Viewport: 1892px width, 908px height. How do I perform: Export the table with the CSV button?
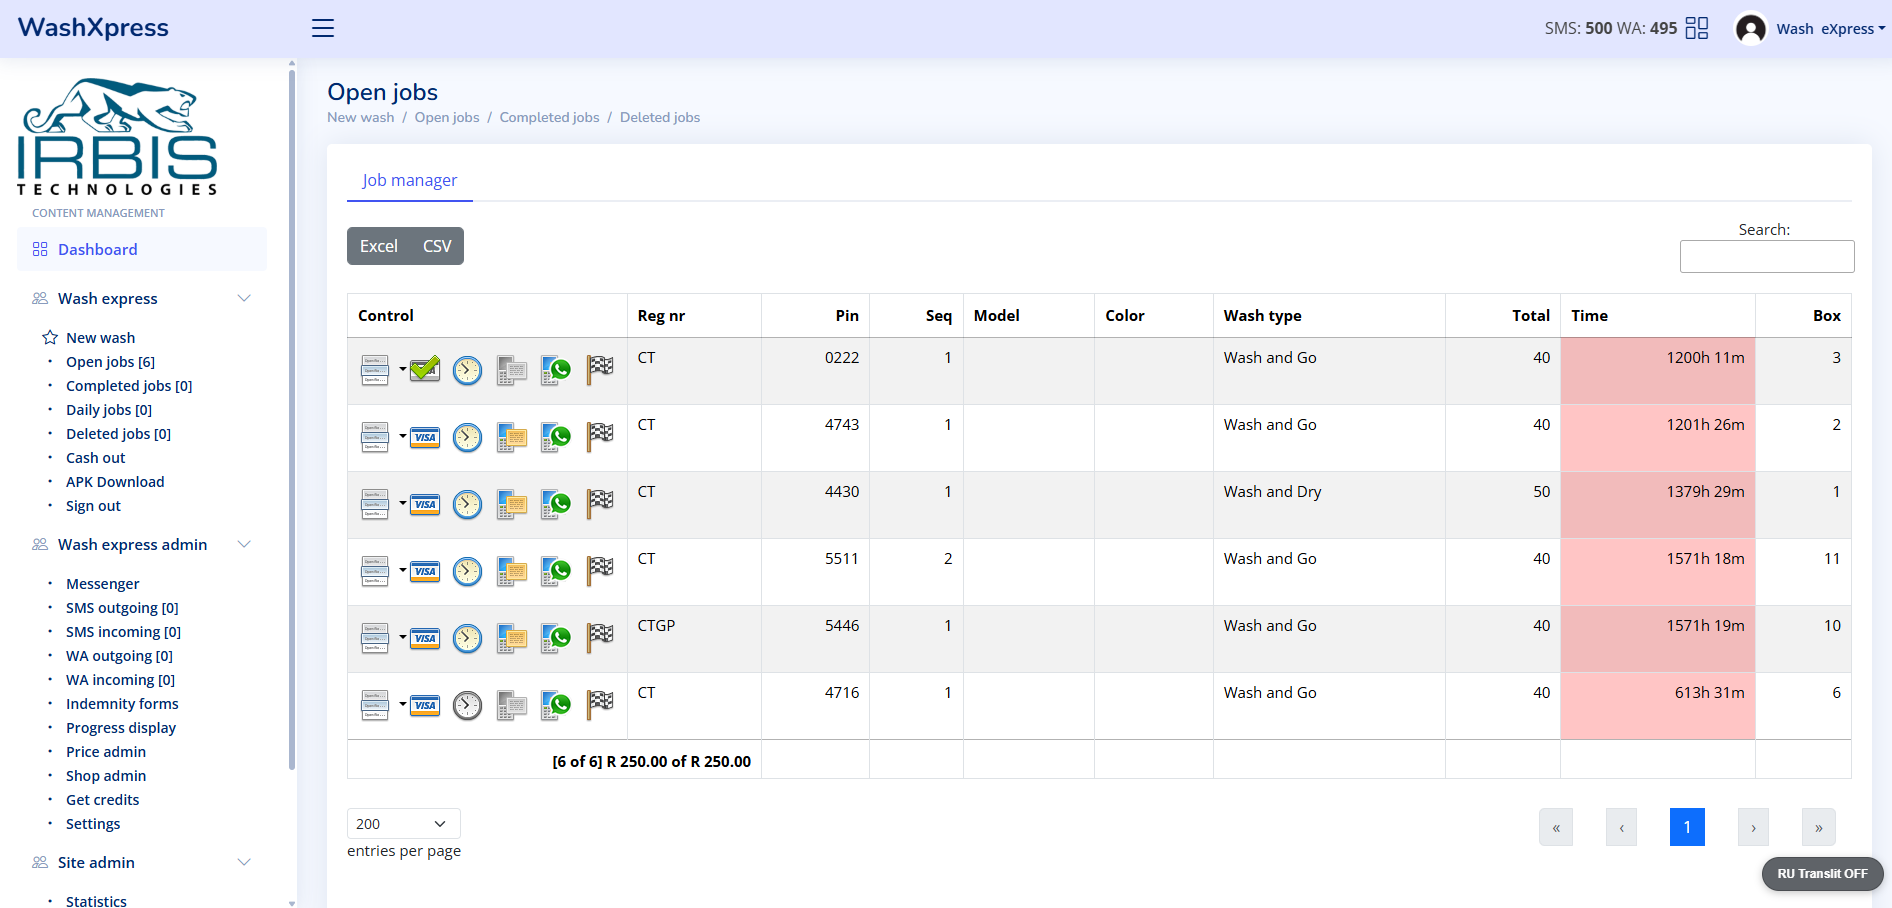click(437, 246)
